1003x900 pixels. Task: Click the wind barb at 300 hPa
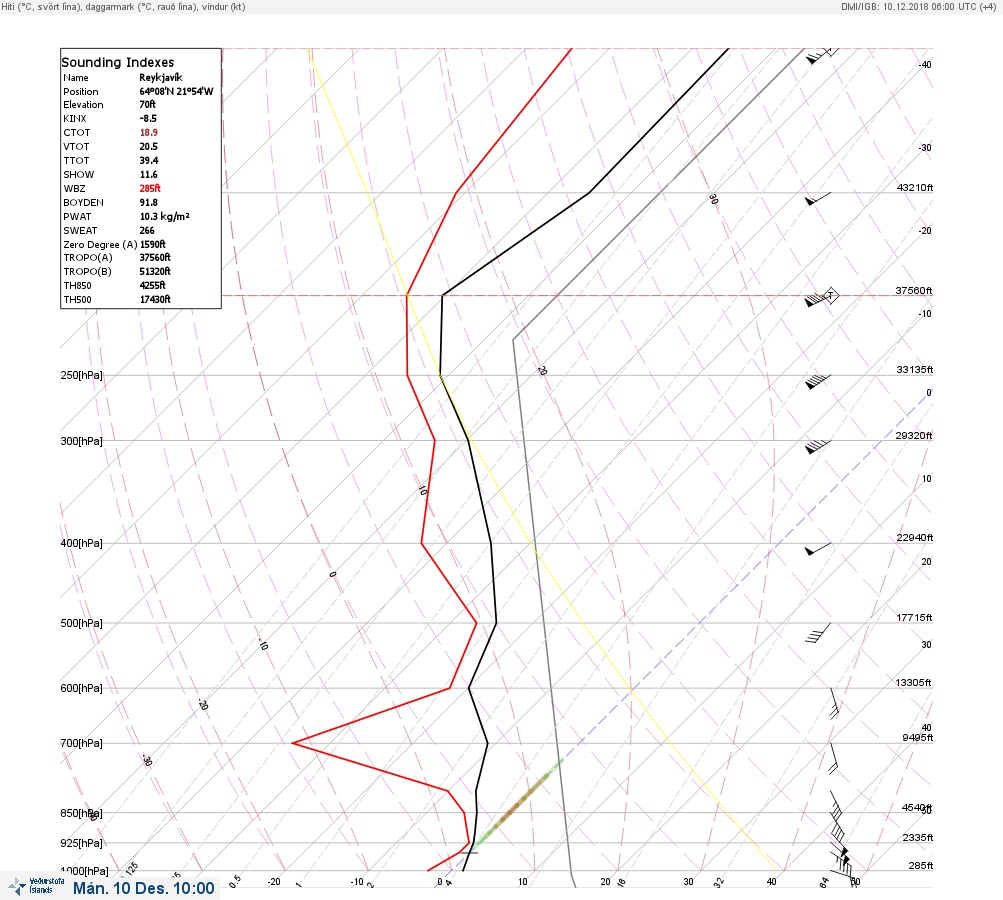point(818,446)
